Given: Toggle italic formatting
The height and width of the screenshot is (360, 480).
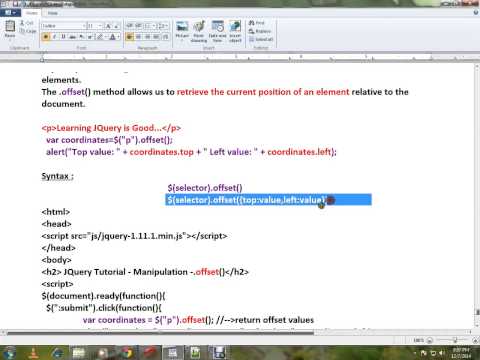Looking at the screenshot, I should pos(54,37).
